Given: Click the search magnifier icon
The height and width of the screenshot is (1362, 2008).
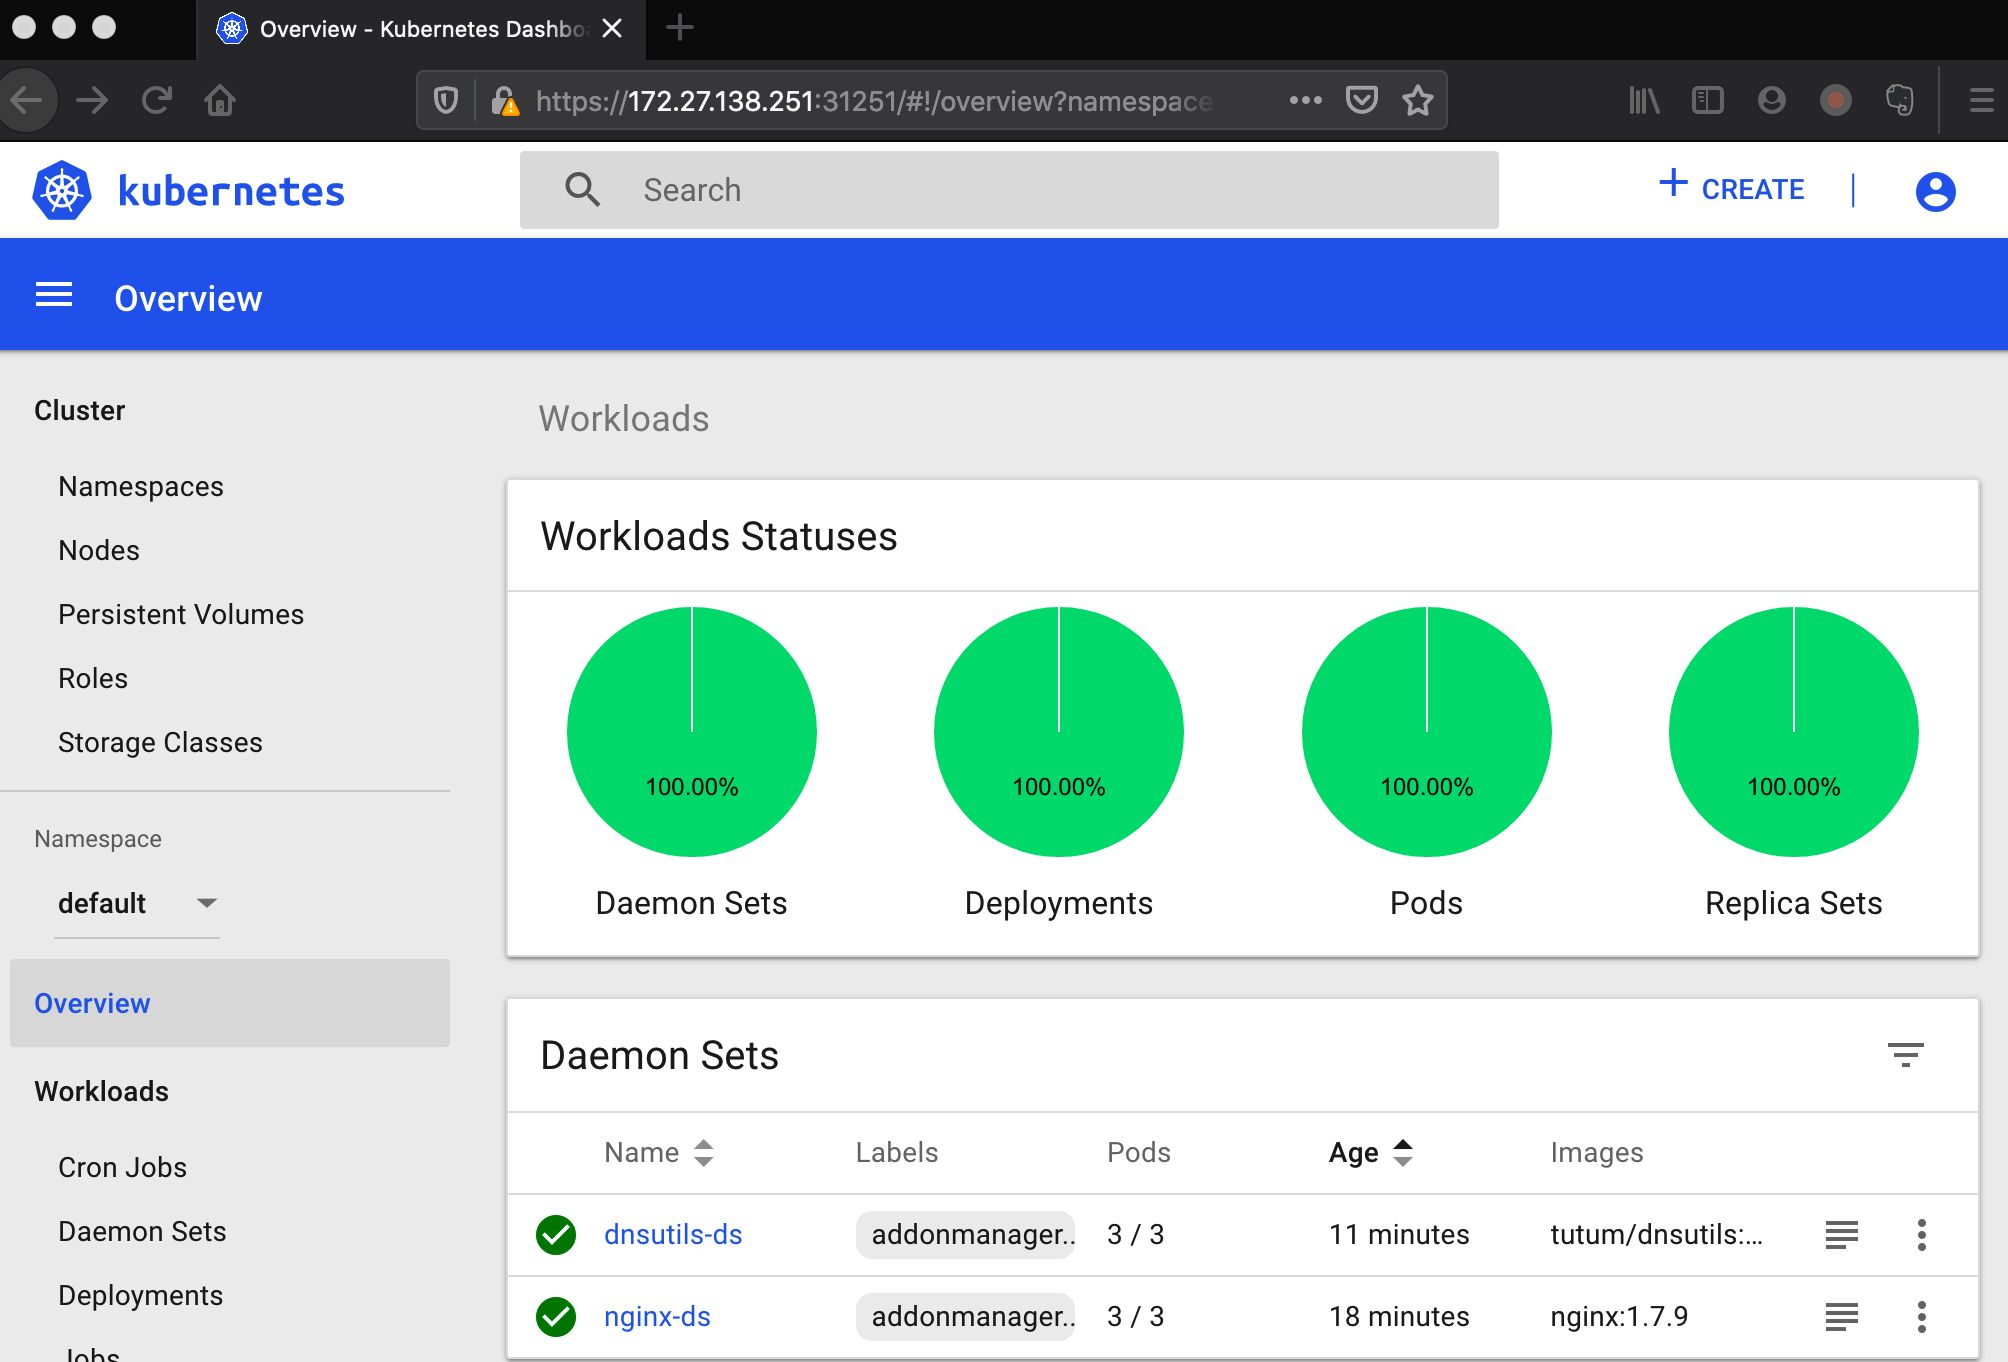Looking at the screenshot, I should [x=582, y=189].
